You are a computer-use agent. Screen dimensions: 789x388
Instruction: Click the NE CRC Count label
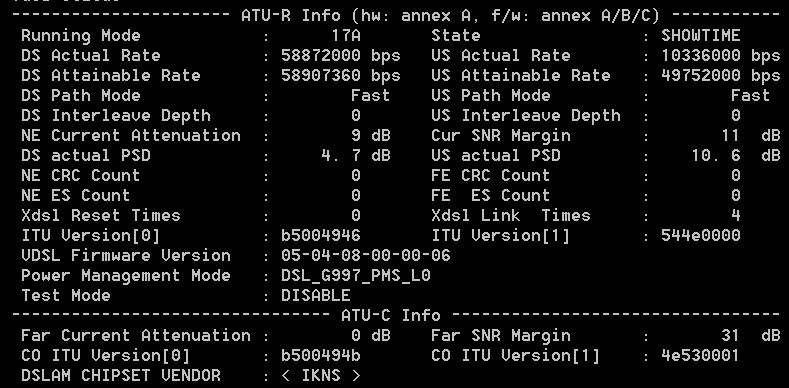(x=81, y=176)
